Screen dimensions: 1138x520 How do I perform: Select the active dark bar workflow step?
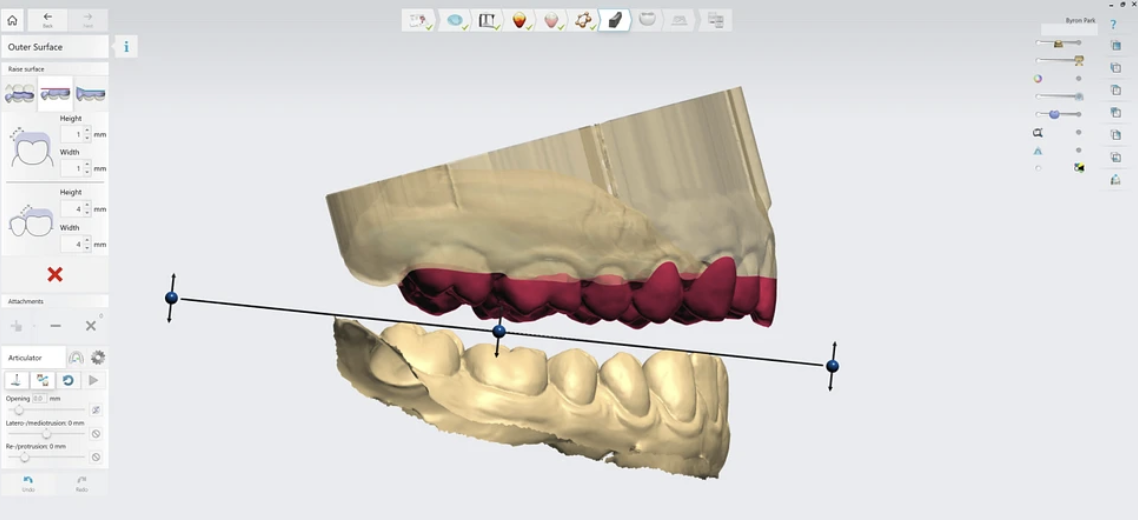coord(615,20)
